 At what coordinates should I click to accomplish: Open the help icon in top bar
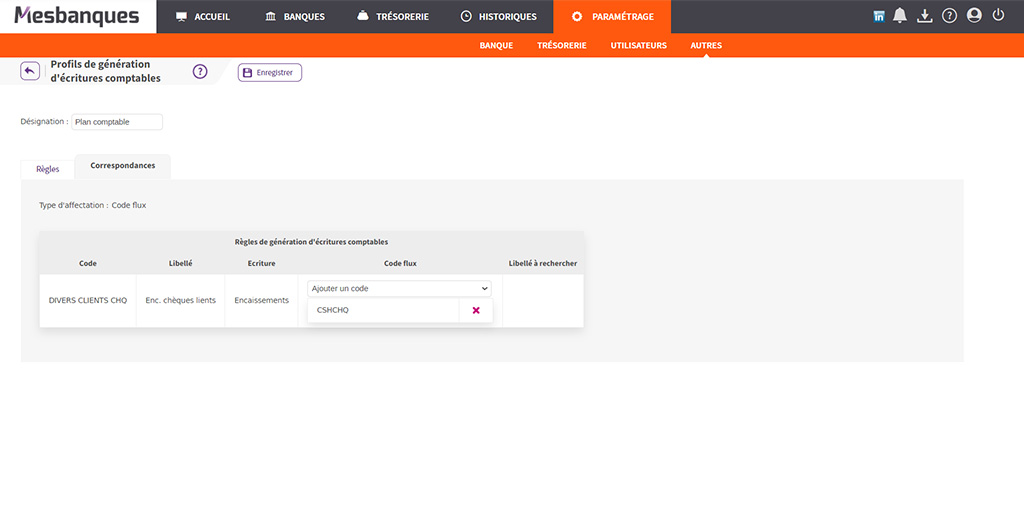[949, 16]
